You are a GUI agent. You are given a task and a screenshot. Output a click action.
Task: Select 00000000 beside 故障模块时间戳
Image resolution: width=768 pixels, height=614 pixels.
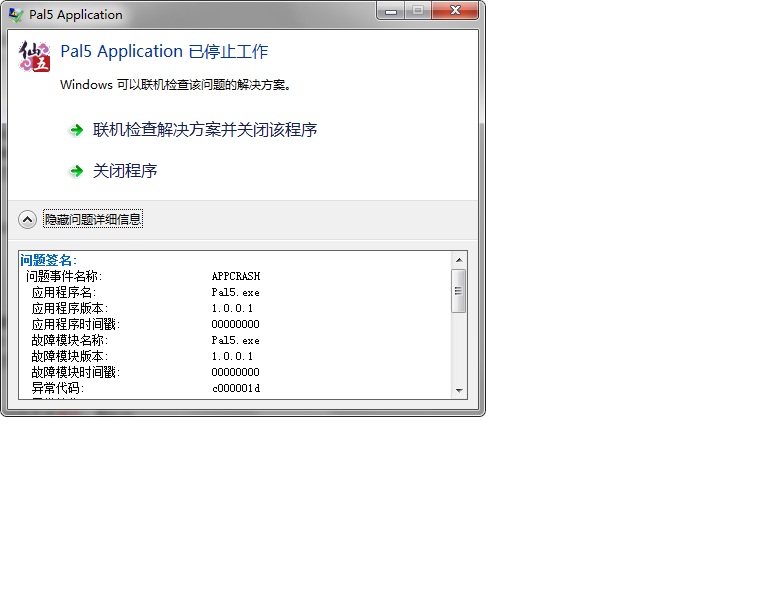(x=236, y=372)
